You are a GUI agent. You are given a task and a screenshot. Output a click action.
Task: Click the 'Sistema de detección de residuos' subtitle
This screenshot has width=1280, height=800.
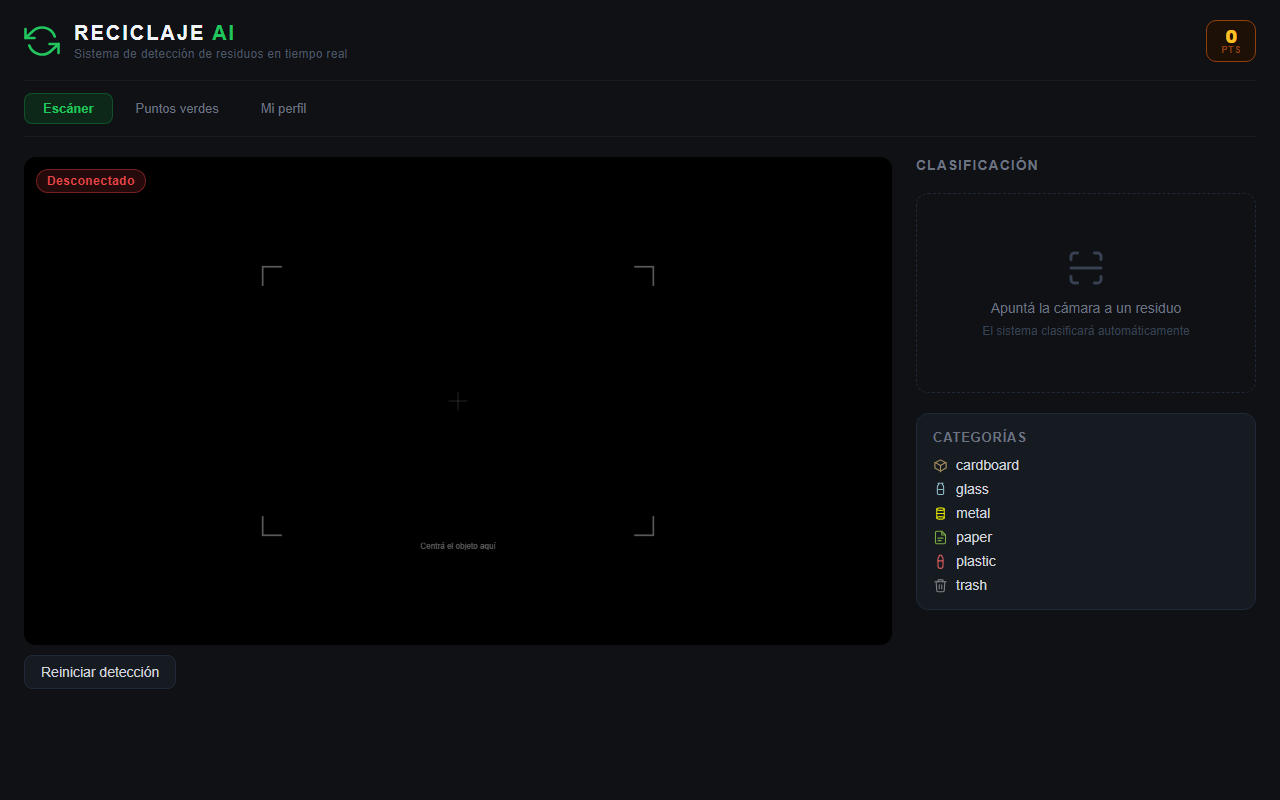pyautogui.click(x=211, y=54)
